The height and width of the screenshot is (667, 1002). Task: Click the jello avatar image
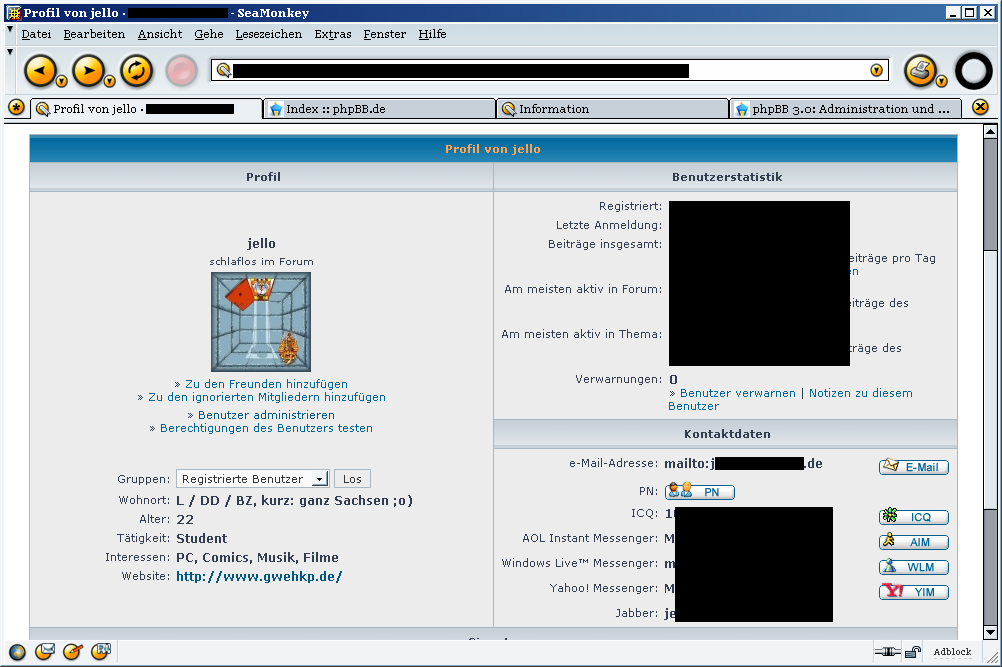(261, 322)
